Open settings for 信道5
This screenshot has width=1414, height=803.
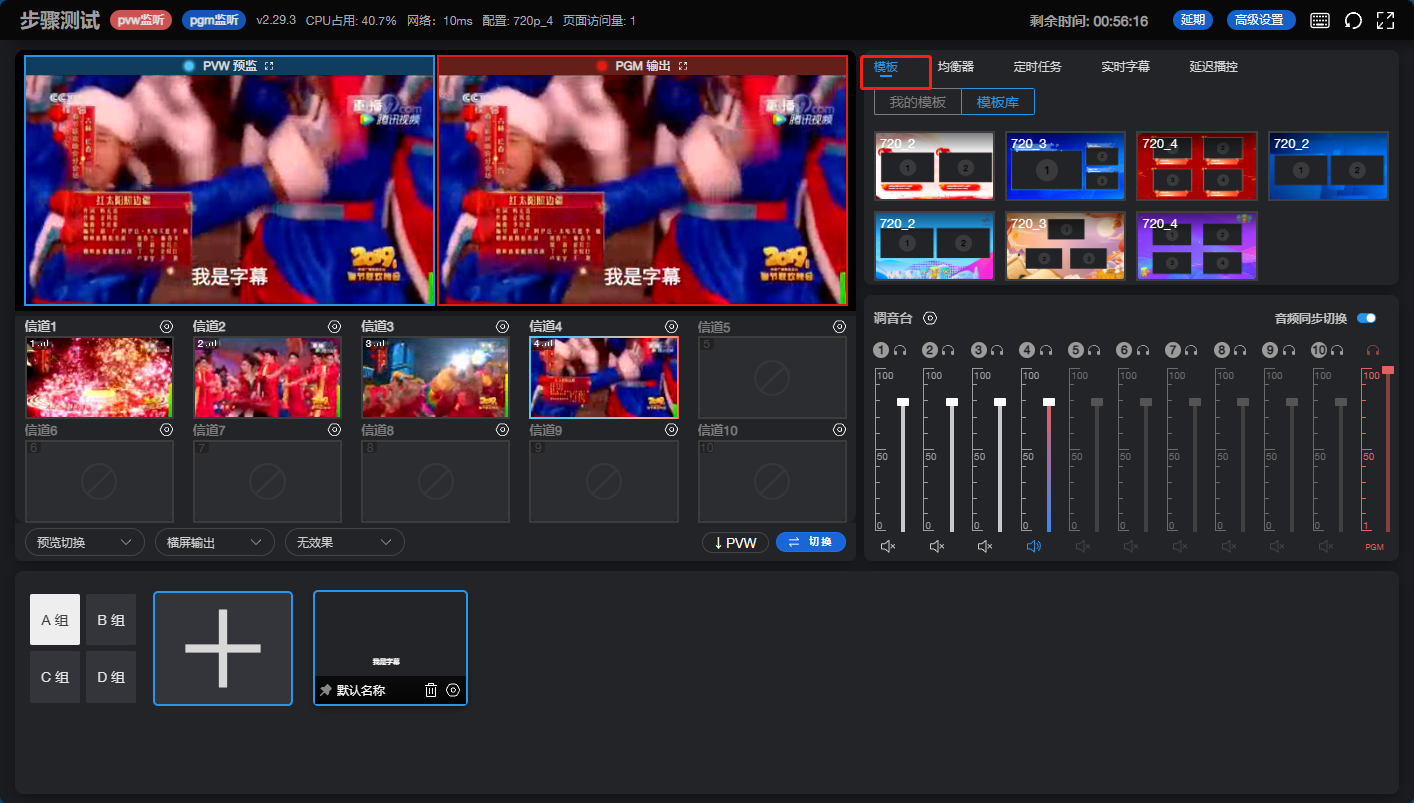839,326
